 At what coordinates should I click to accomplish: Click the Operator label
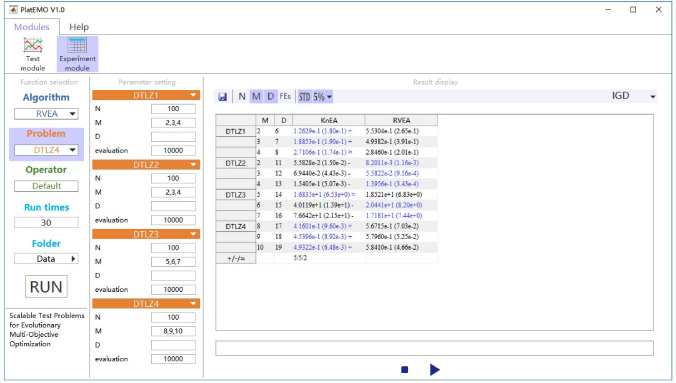pyautogui.click(x=46, y=170)
